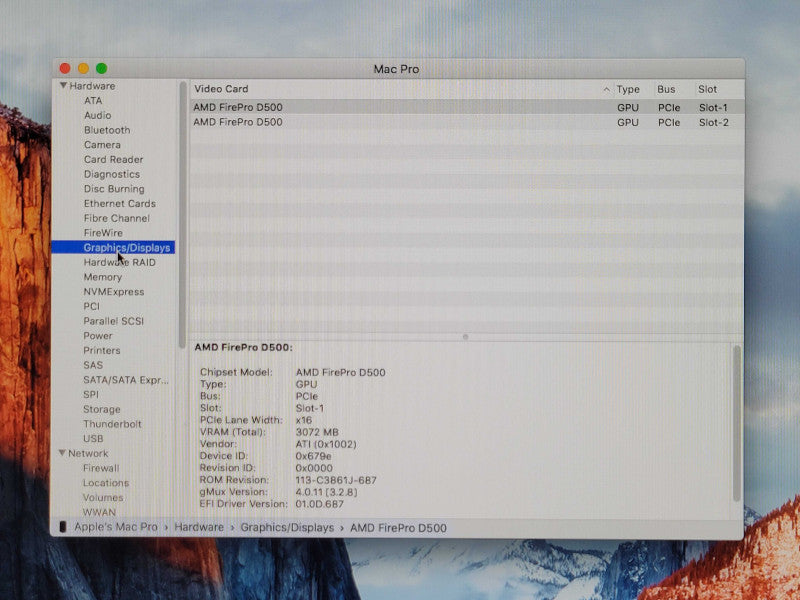Click the Vendor value ATI (0x1002)

click(x=326, y=444)
